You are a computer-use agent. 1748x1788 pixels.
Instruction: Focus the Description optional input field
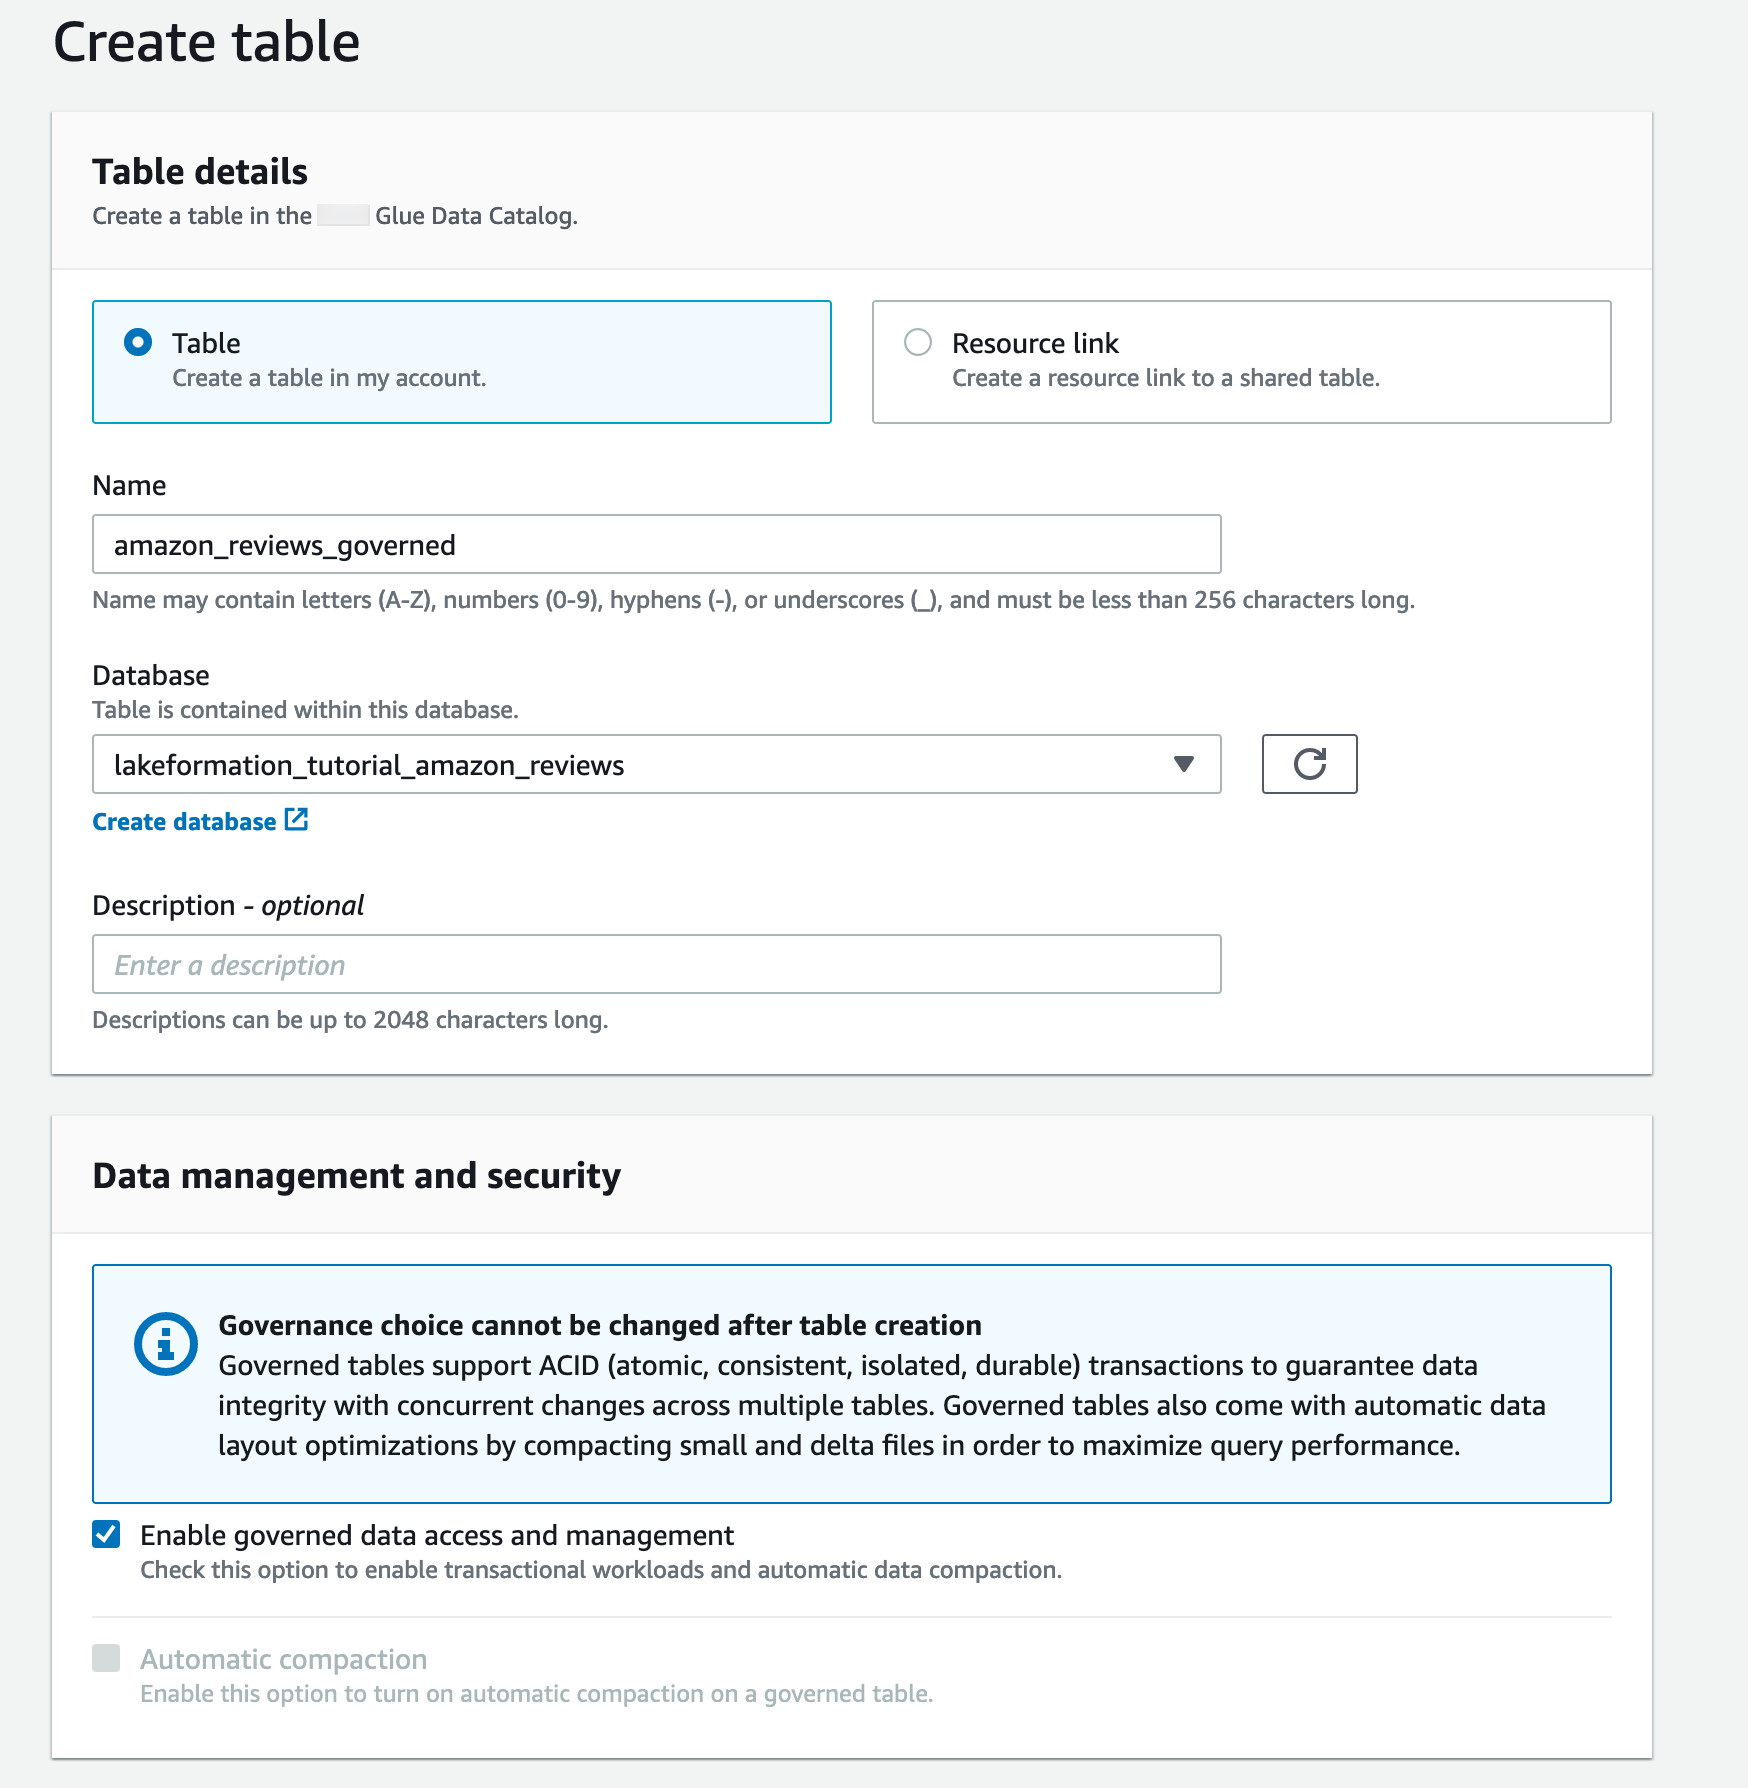(x=656, y=965)
